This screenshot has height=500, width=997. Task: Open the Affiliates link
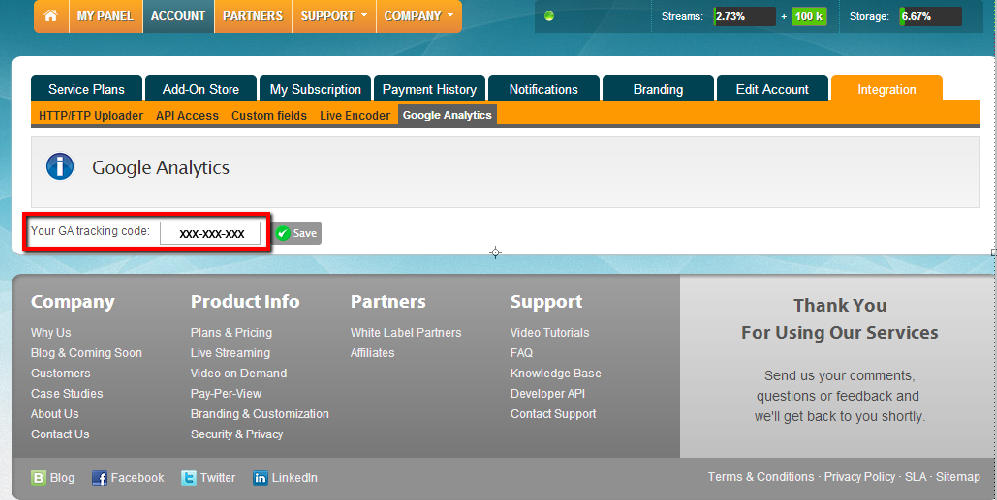point(373,353)
